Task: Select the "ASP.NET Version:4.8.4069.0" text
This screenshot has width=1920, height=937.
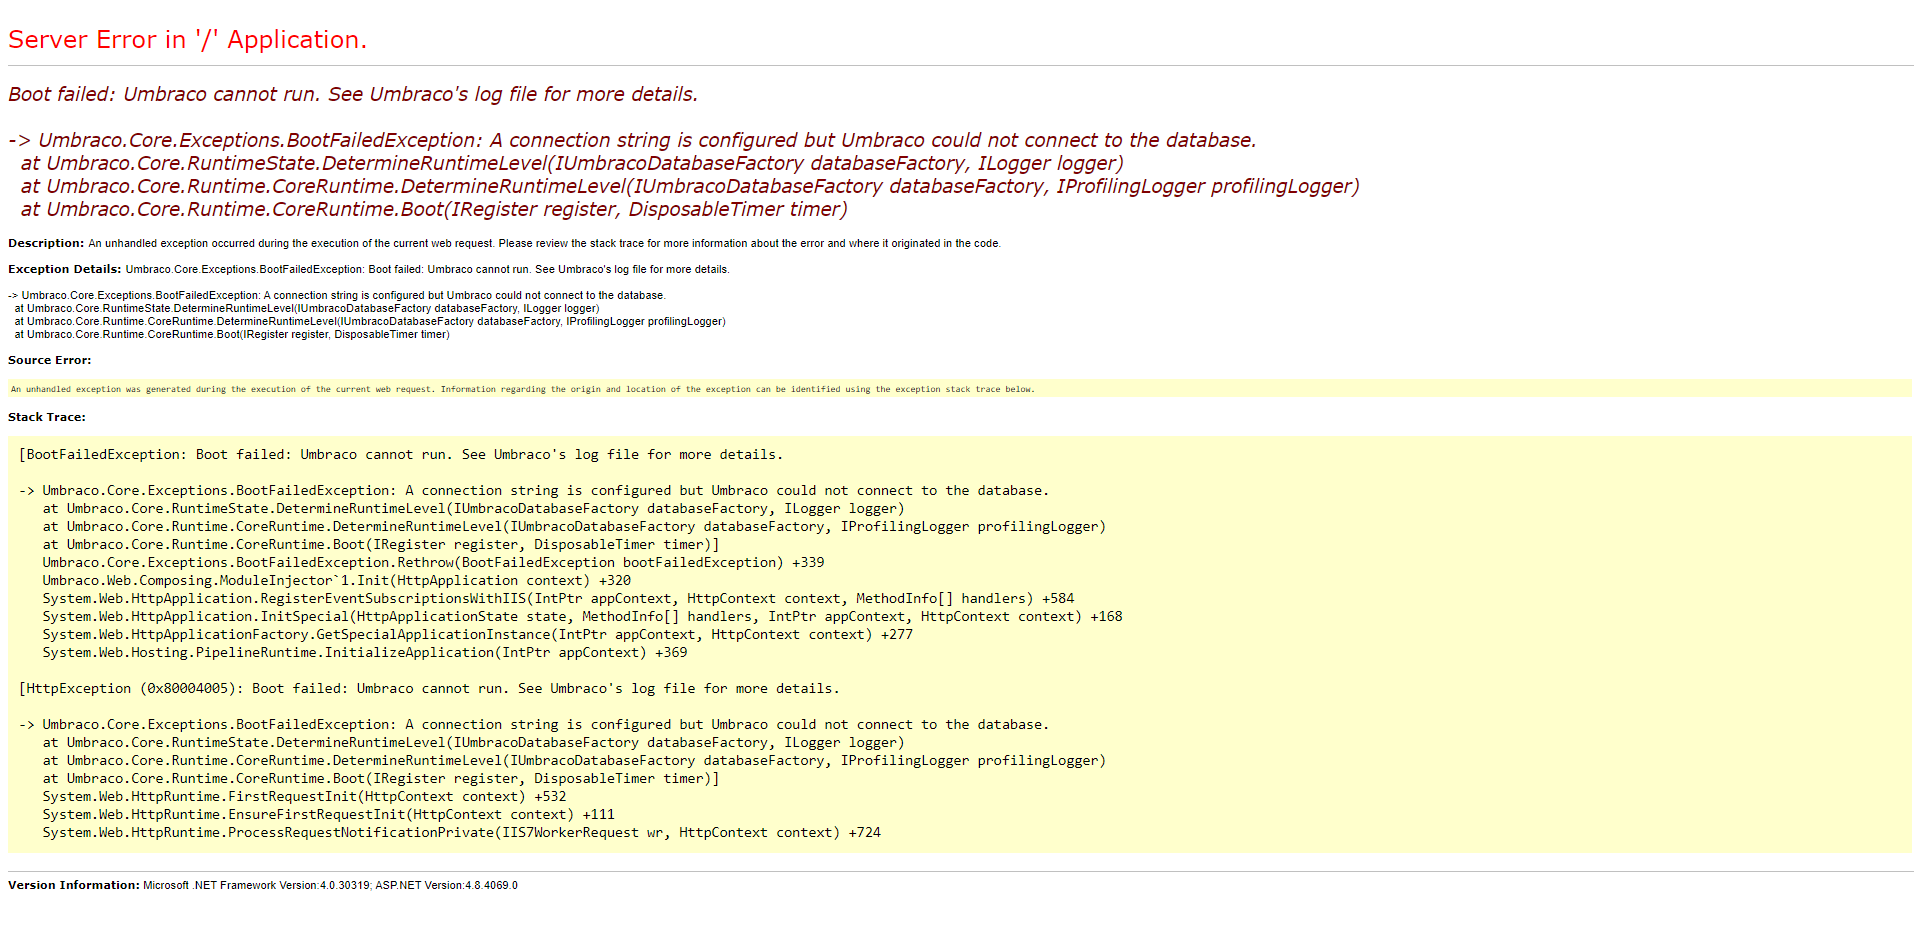Action: pos(446,885)
